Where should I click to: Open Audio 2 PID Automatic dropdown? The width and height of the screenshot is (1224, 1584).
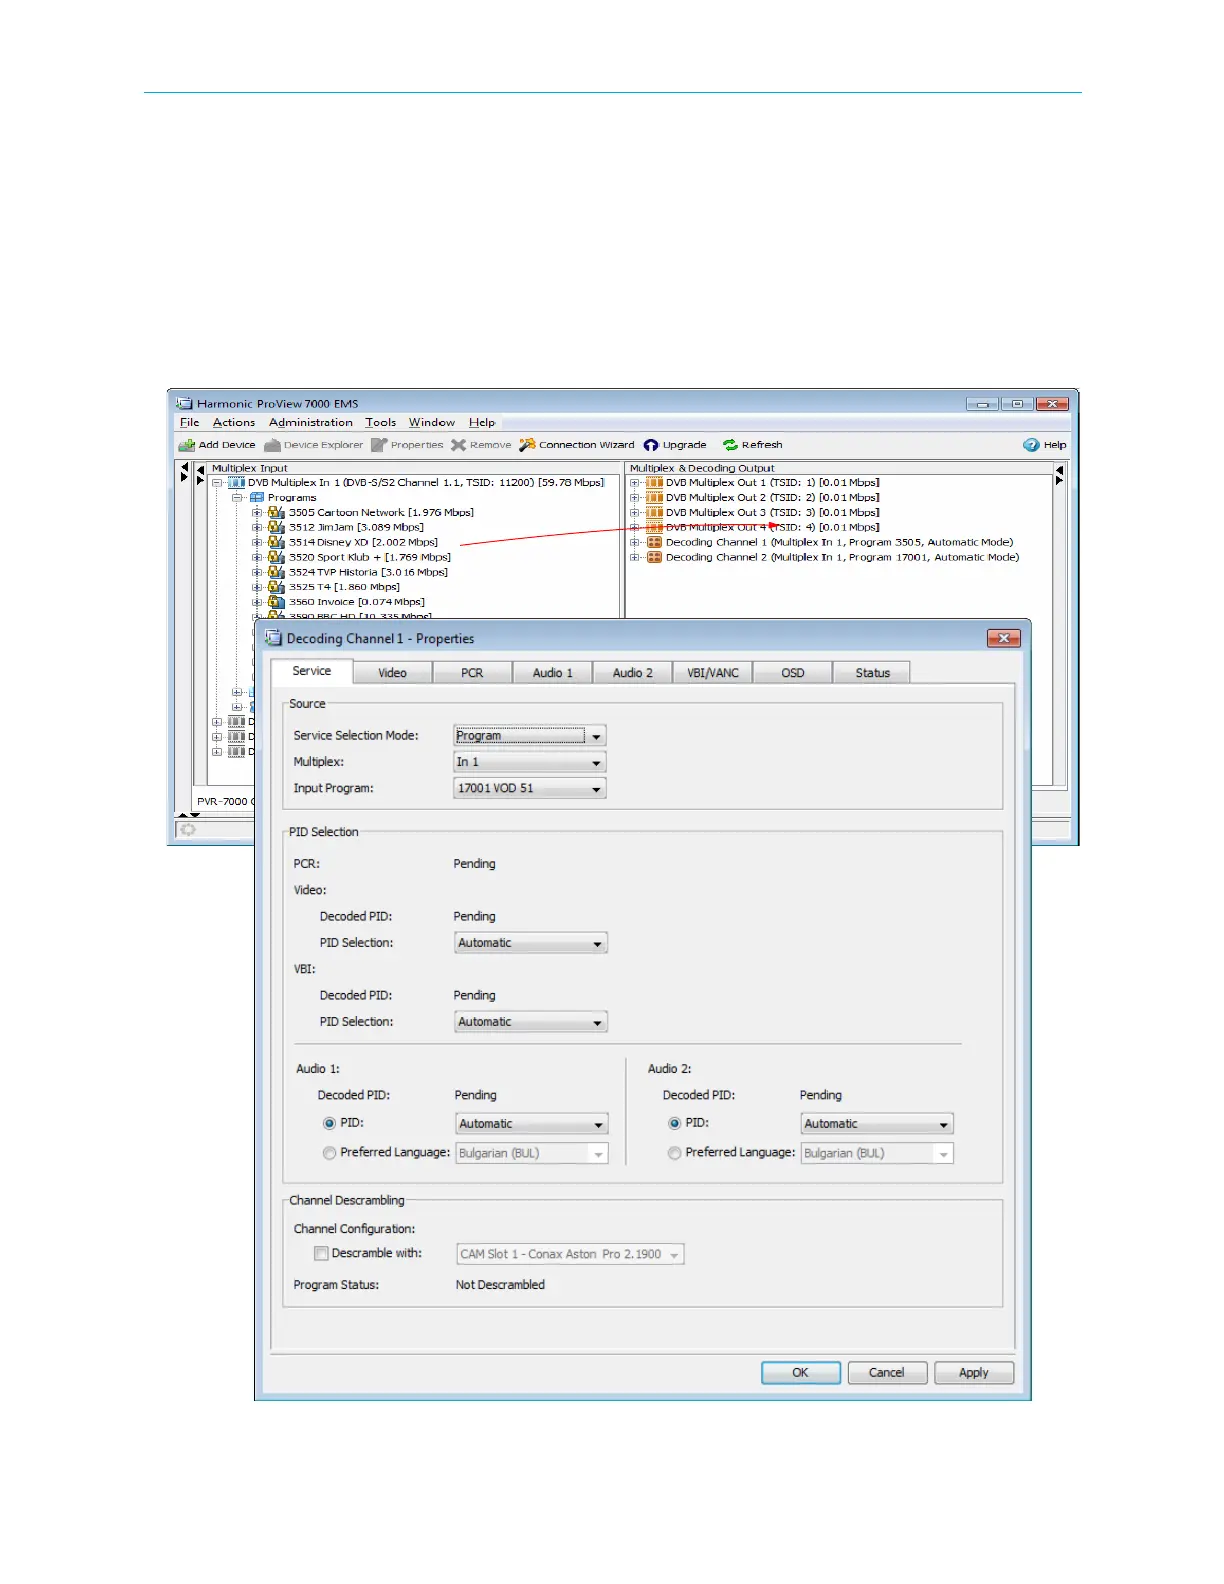coord(877,1124)
